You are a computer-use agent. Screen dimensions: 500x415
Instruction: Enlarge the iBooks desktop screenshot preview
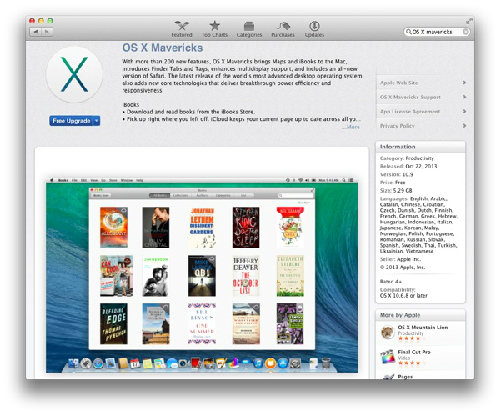tap(202, 276)
